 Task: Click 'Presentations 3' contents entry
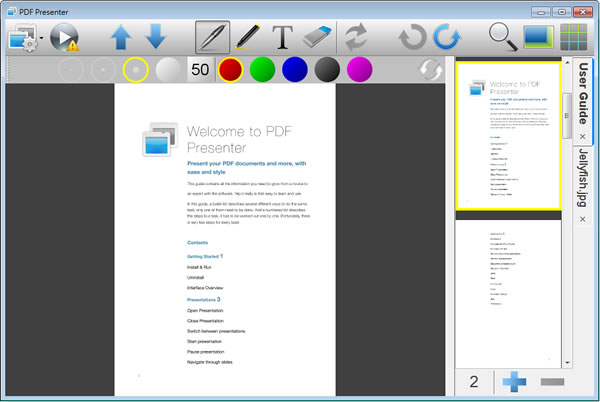click(204, 299)
